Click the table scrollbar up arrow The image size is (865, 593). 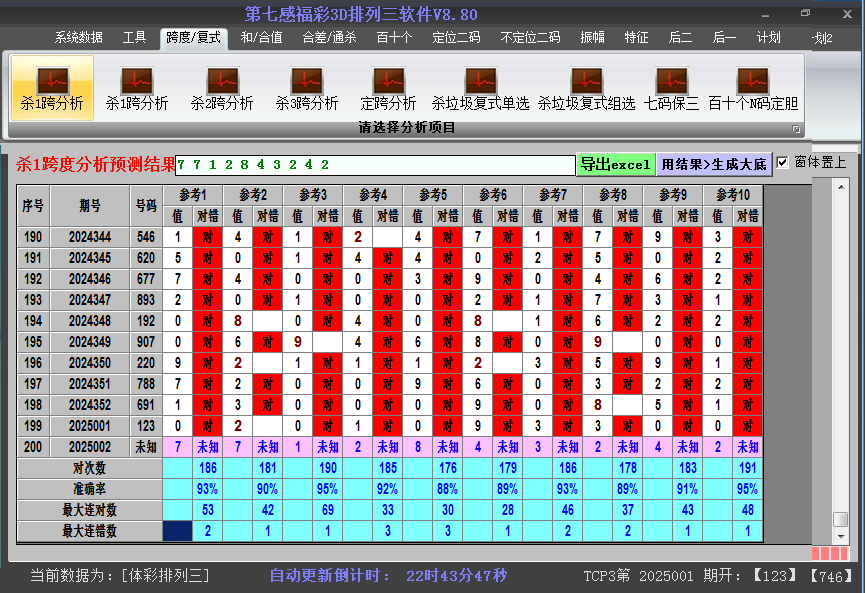(x=841, y=188)
